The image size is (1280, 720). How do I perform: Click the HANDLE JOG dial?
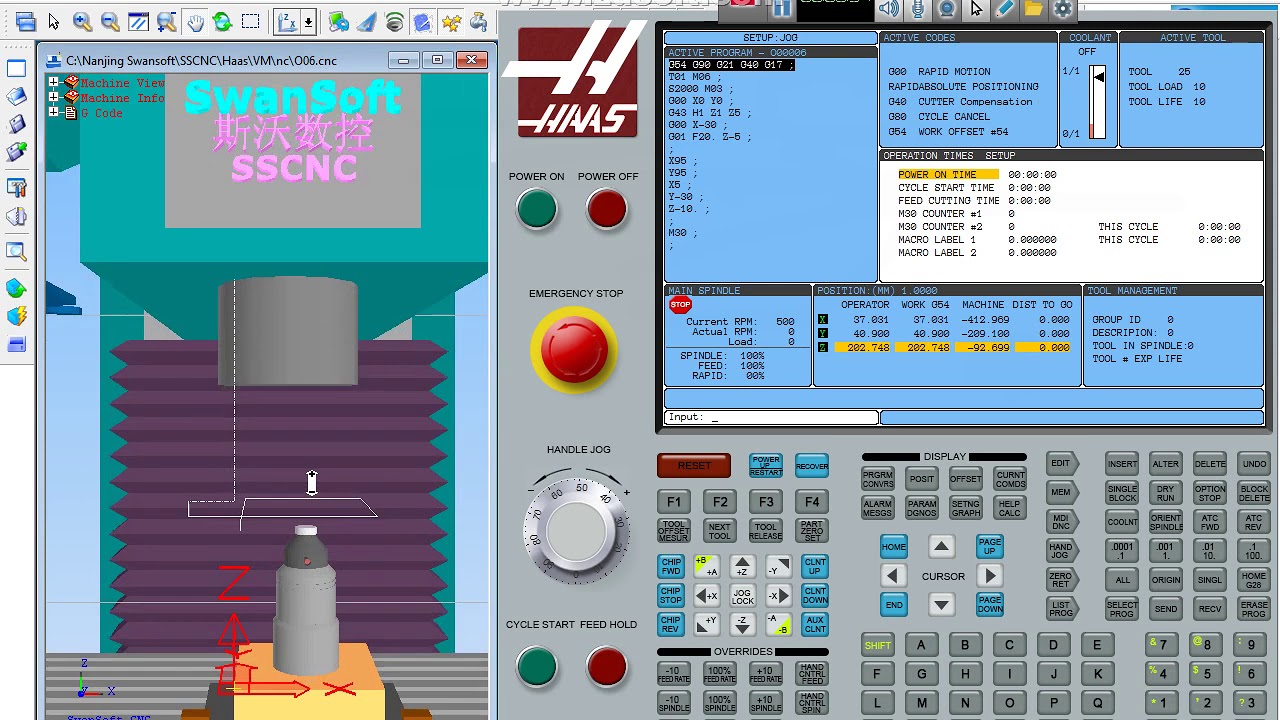577,532
